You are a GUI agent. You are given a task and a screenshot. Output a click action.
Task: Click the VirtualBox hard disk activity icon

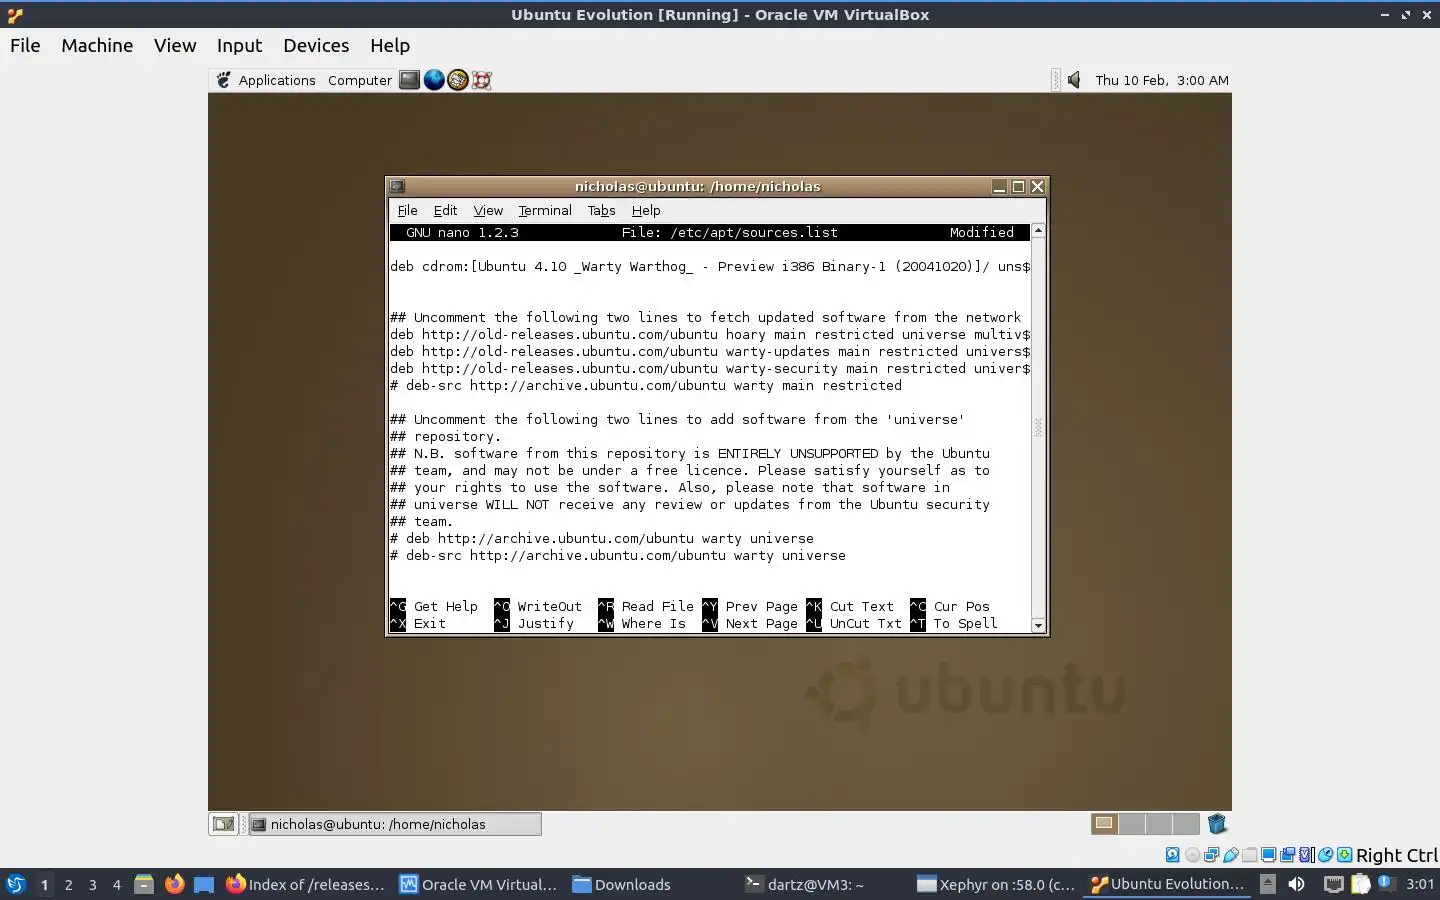pos(1173,855)
